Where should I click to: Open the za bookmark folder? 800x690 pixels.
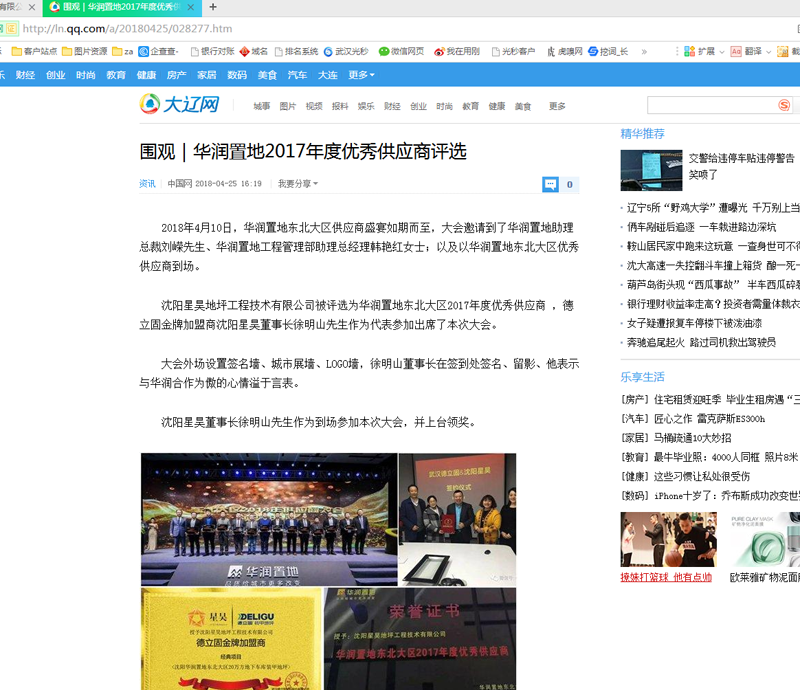[123, 51]
